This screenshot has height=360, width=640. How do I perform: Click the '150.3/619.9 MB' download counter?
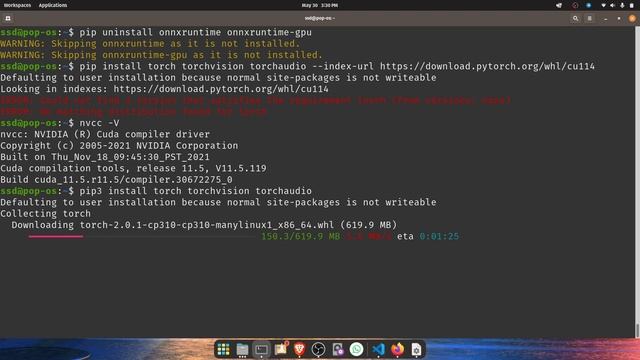(300, 236)
